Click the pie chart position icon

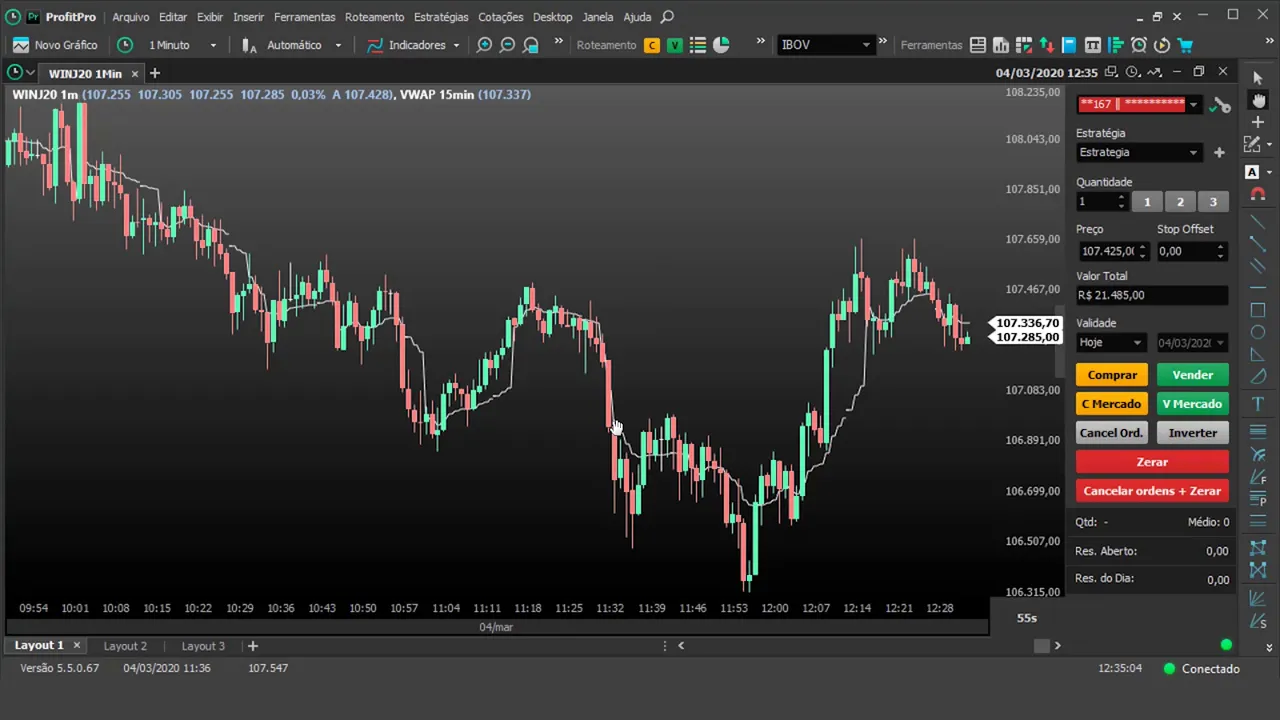coord(721,45)
